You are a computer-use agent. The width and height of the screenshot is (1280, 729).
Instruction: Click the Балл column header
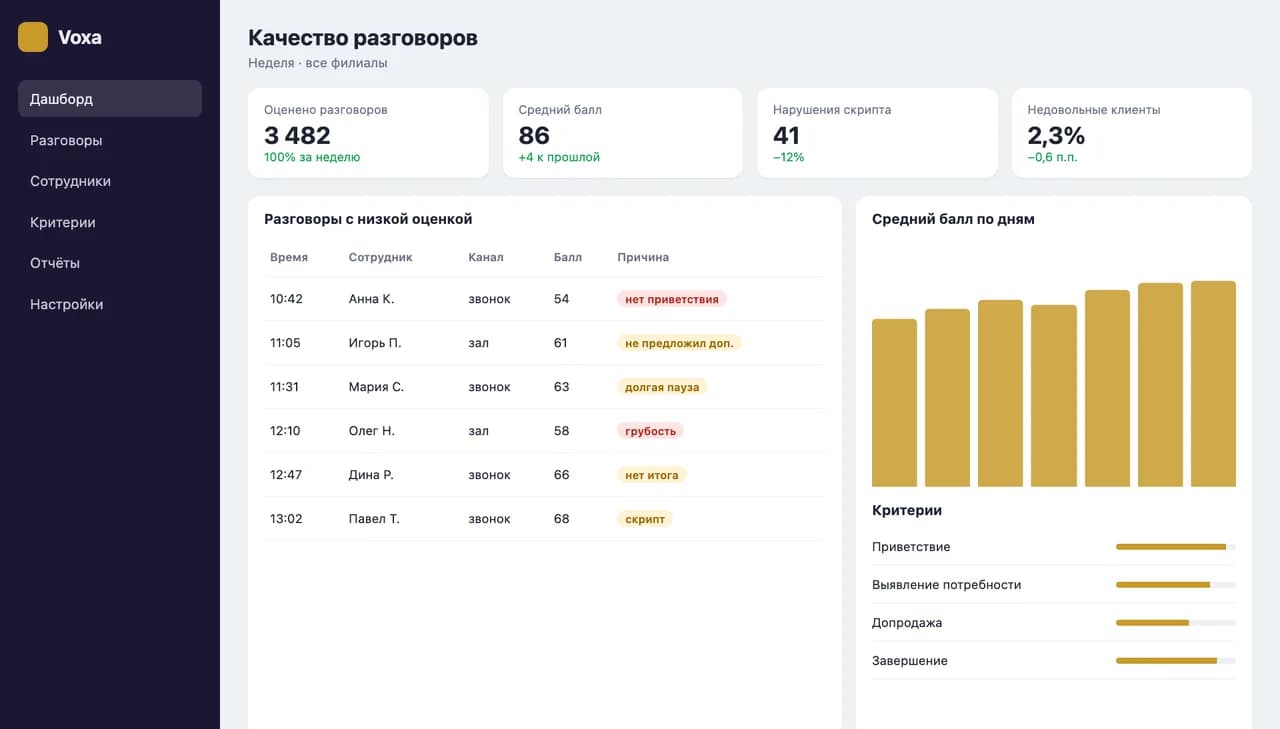point(568,257)
